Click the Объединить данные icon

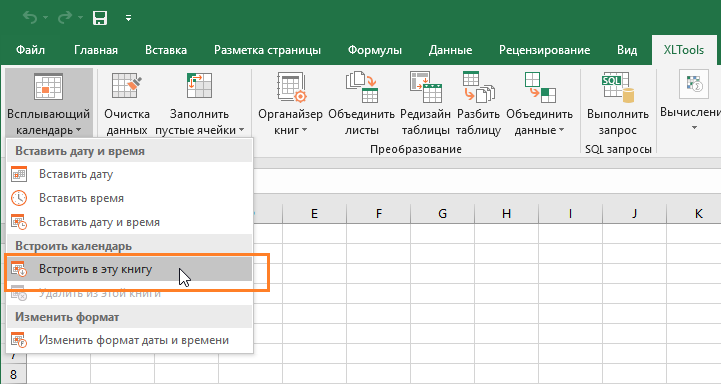(x=539, y=86)
